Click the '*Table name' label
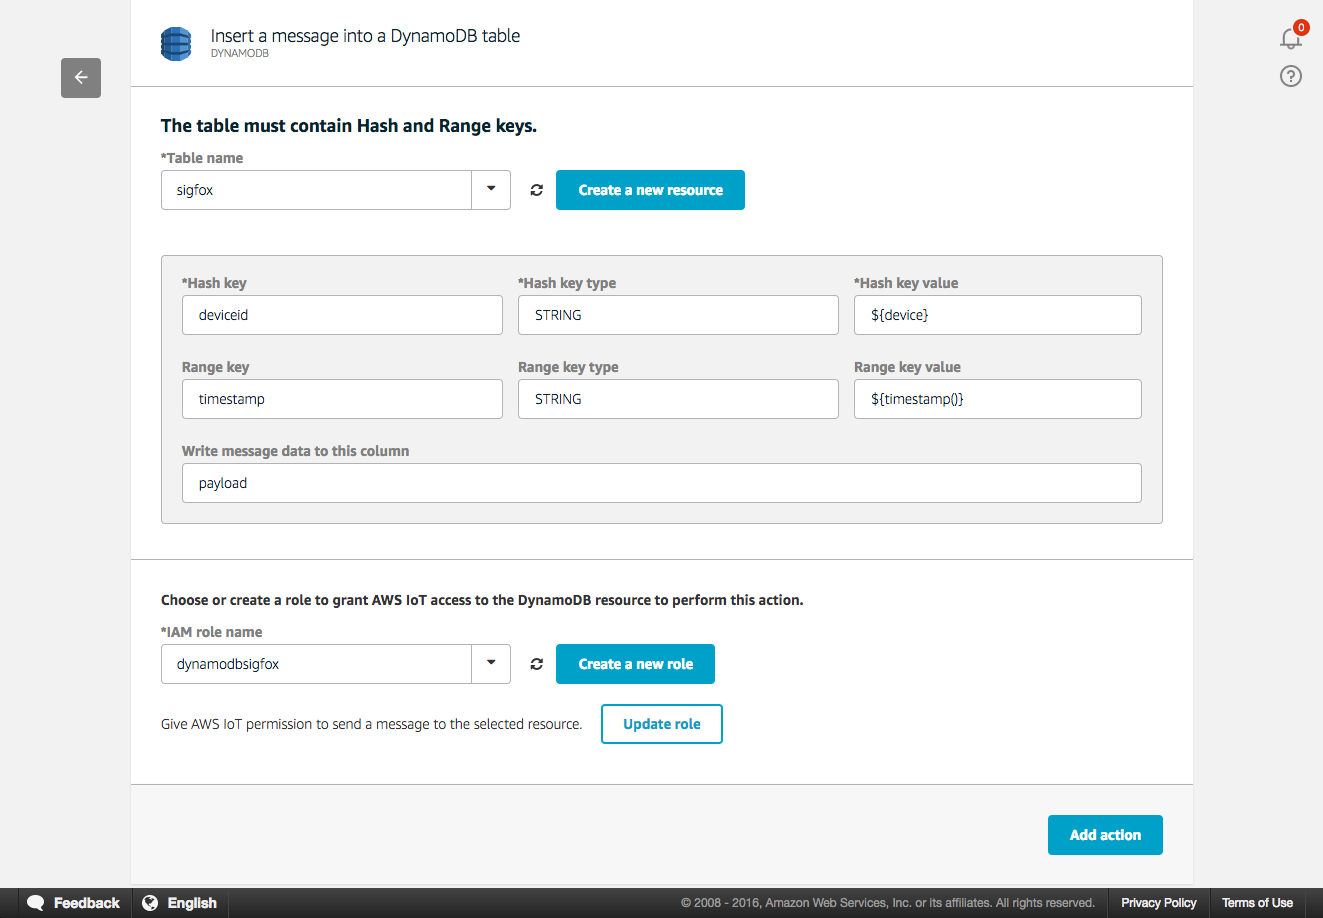 coord(202,158)
